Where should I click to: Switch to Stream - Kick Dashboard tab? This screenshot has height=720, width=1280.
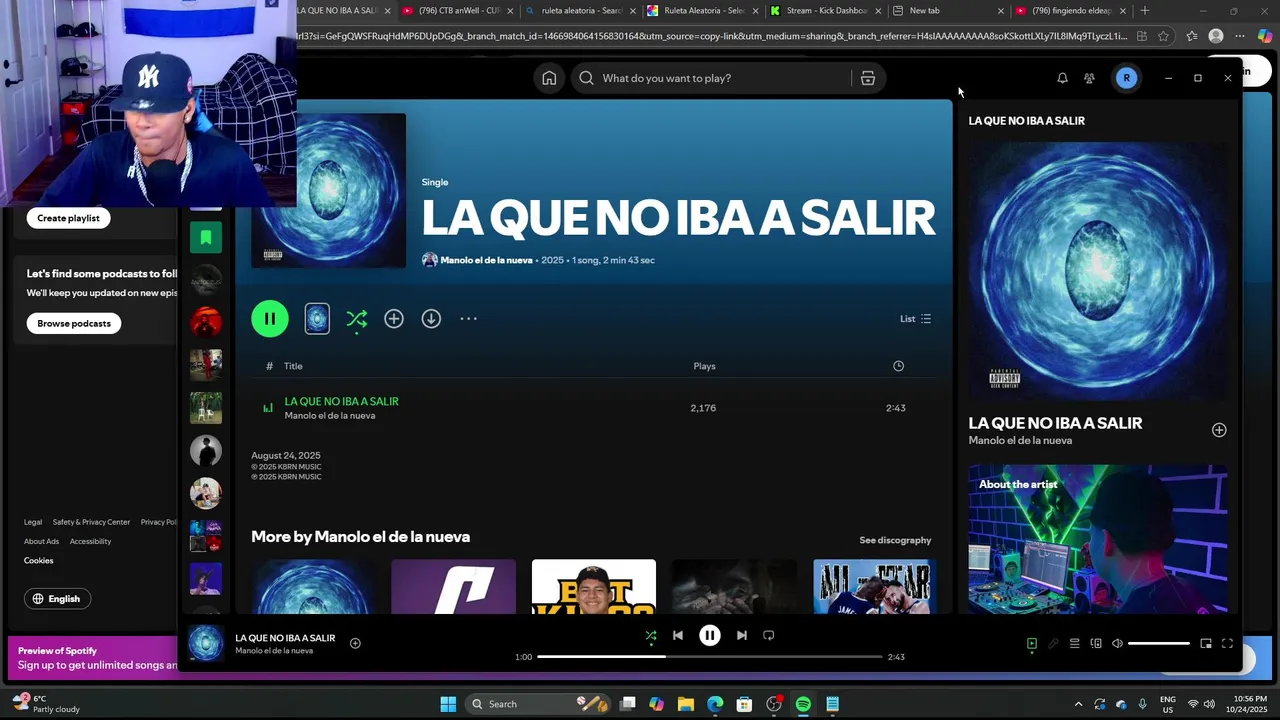click(x=826, y=11)
